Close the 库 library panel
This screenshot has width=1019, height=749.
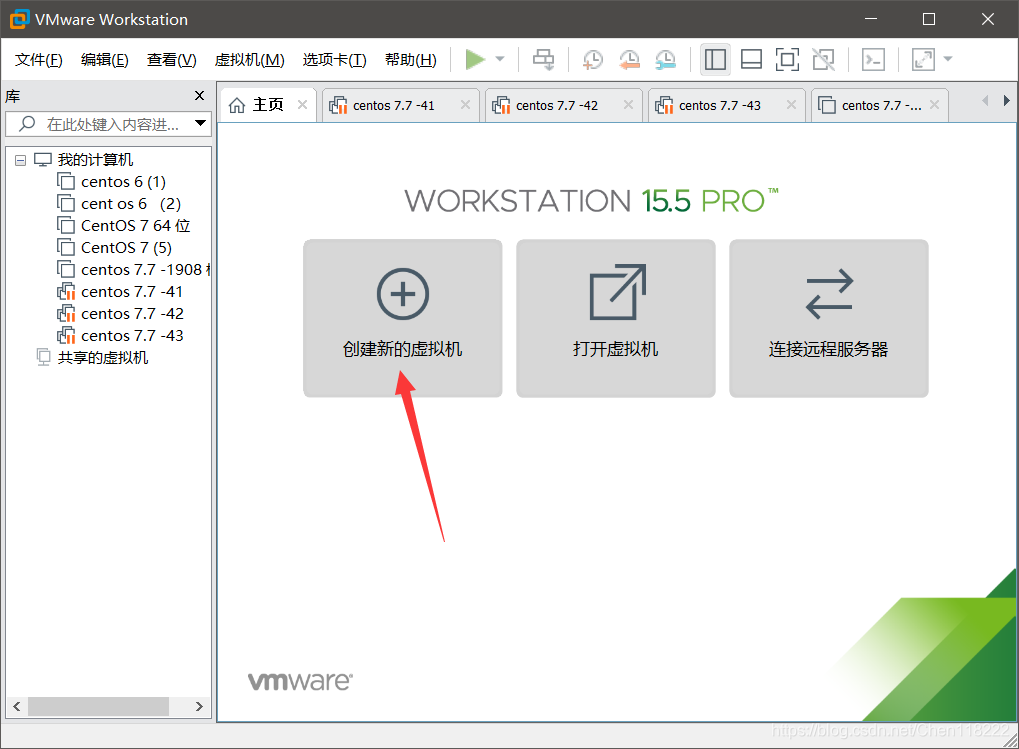(x=200, y=96)
